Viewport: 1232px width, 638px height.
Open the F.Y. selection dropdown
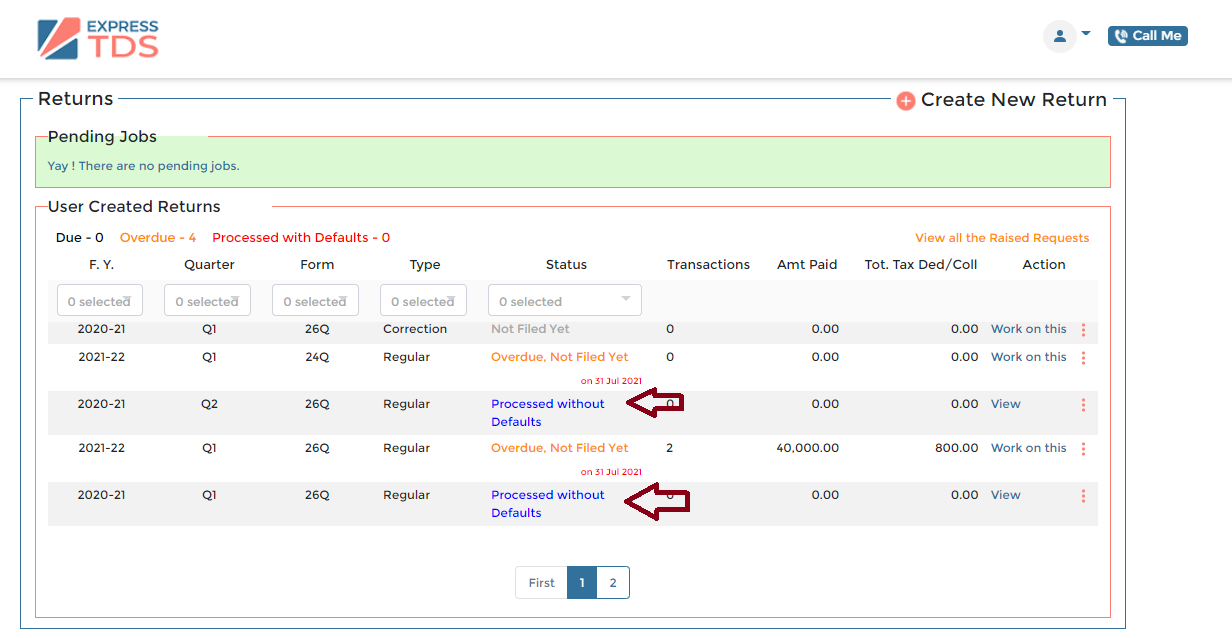point(99,300)
